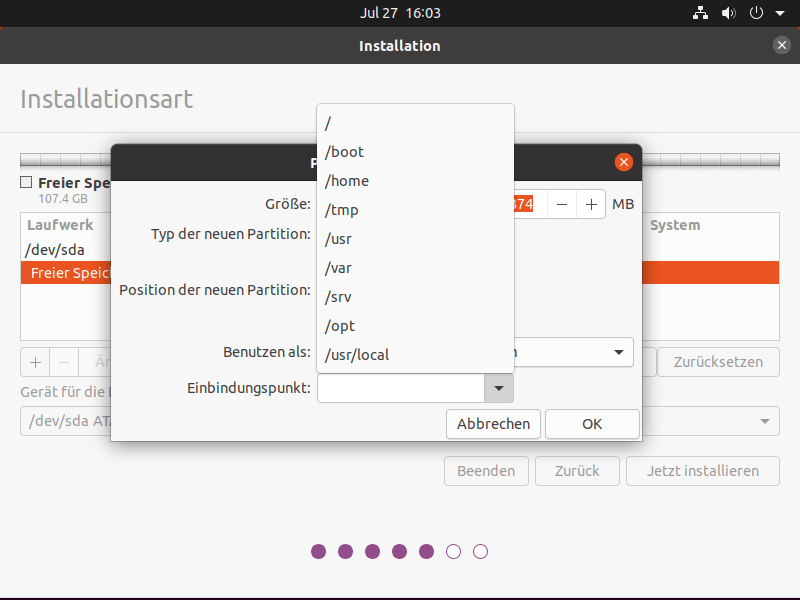Screen dimensions: 800x600
Task: Open the clock showing Jul 27 16:03
Action: coord(400,13)
